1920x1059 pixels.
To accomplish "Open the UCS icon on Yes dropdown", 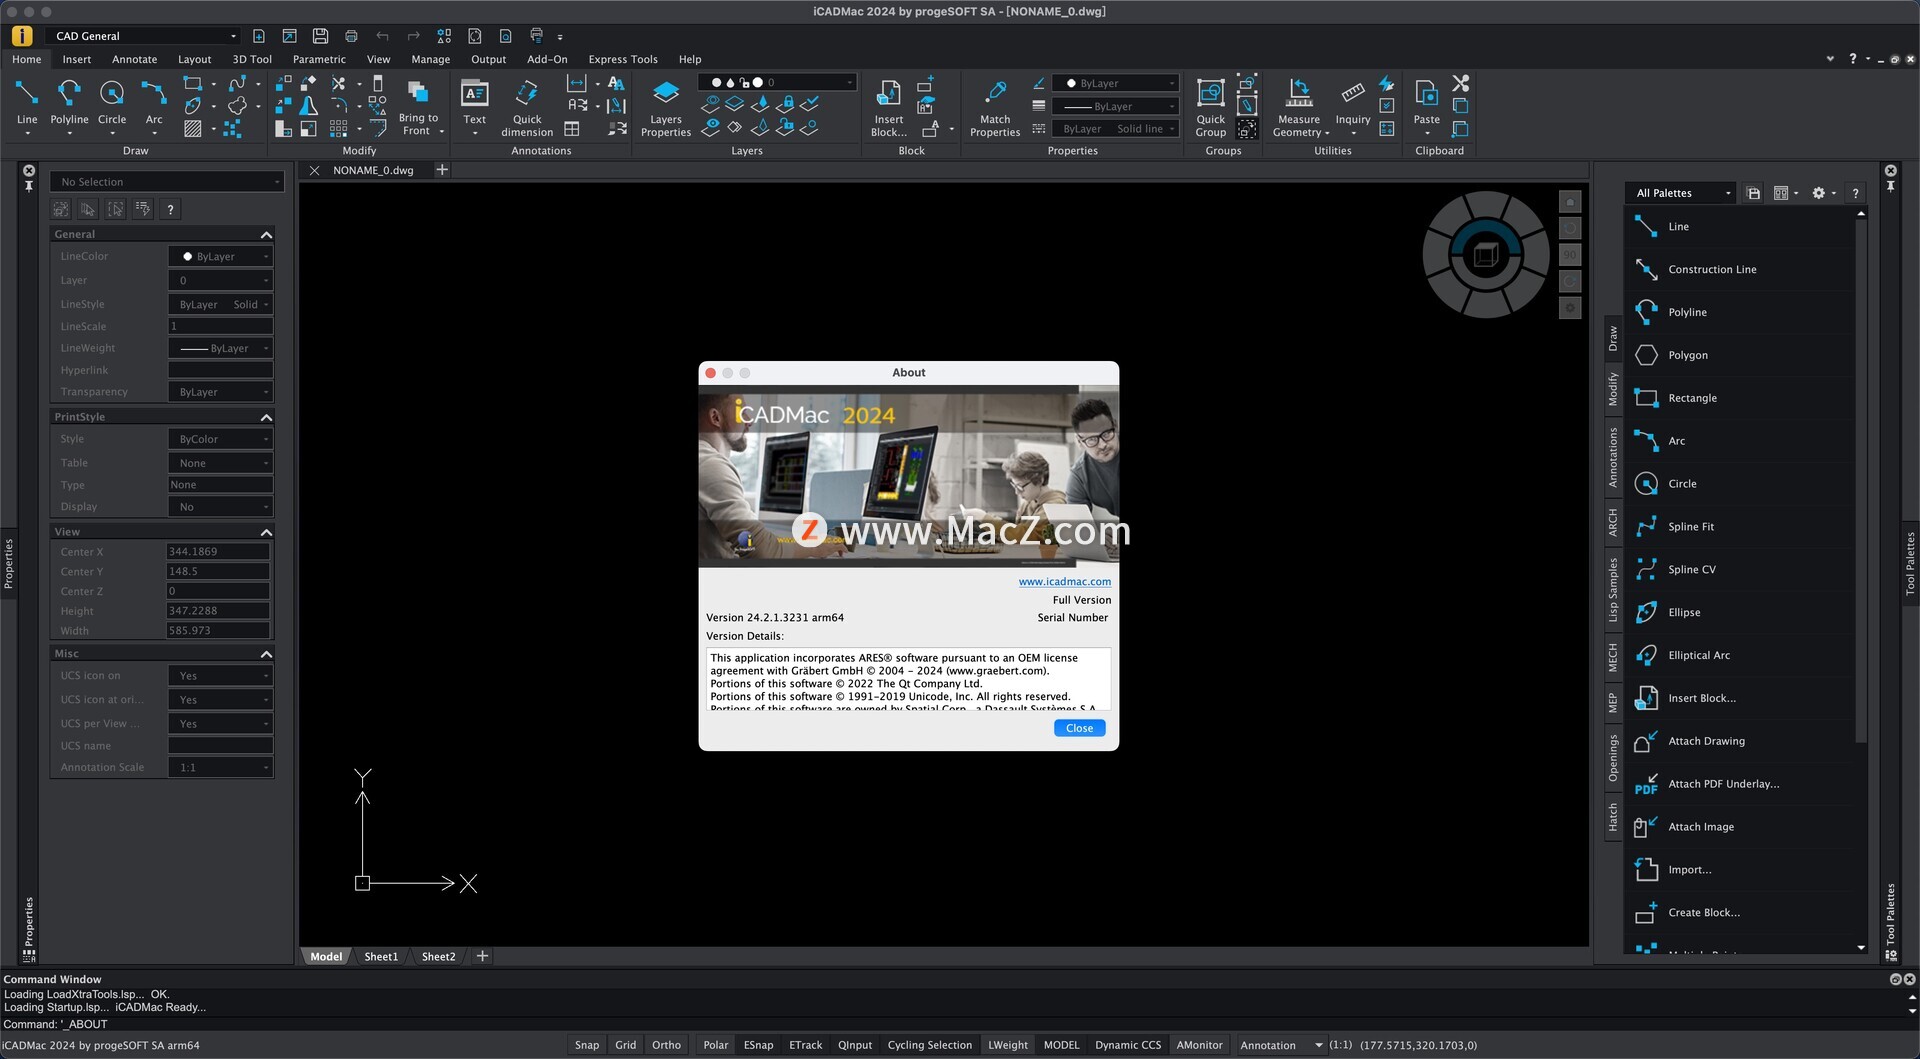I will [x=220, y=676].
